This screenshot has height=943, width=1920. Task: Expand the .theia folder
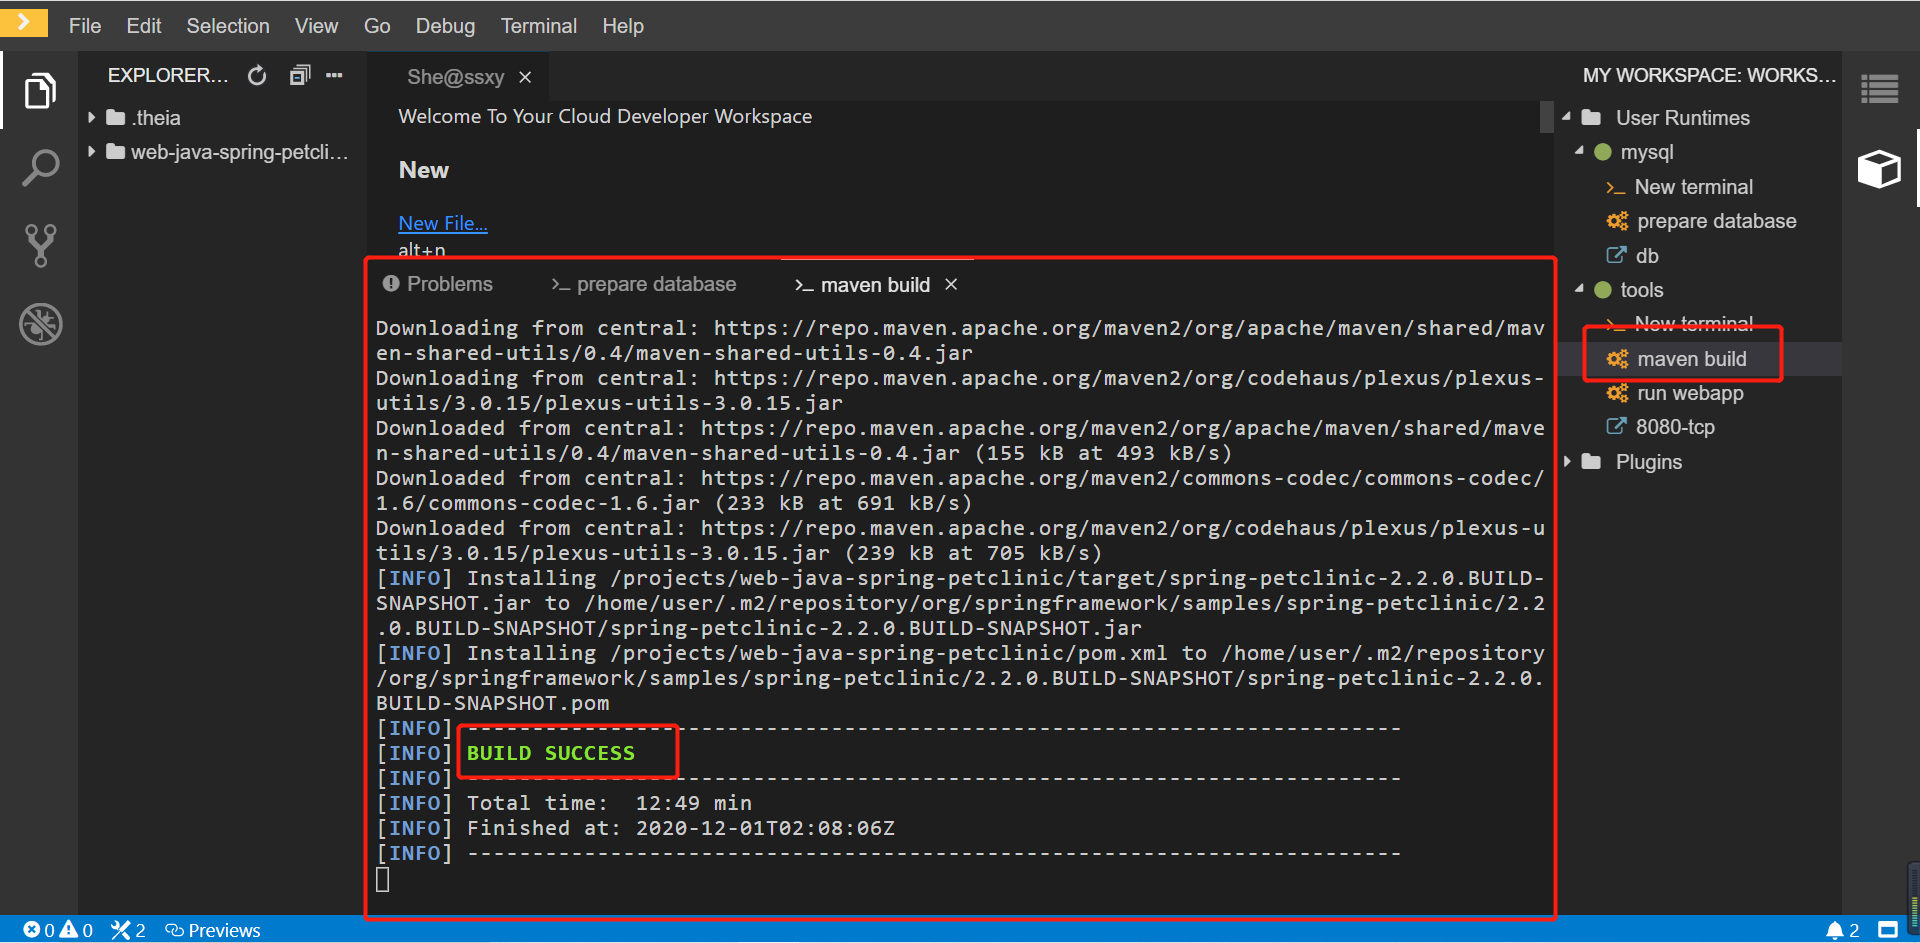92,118
